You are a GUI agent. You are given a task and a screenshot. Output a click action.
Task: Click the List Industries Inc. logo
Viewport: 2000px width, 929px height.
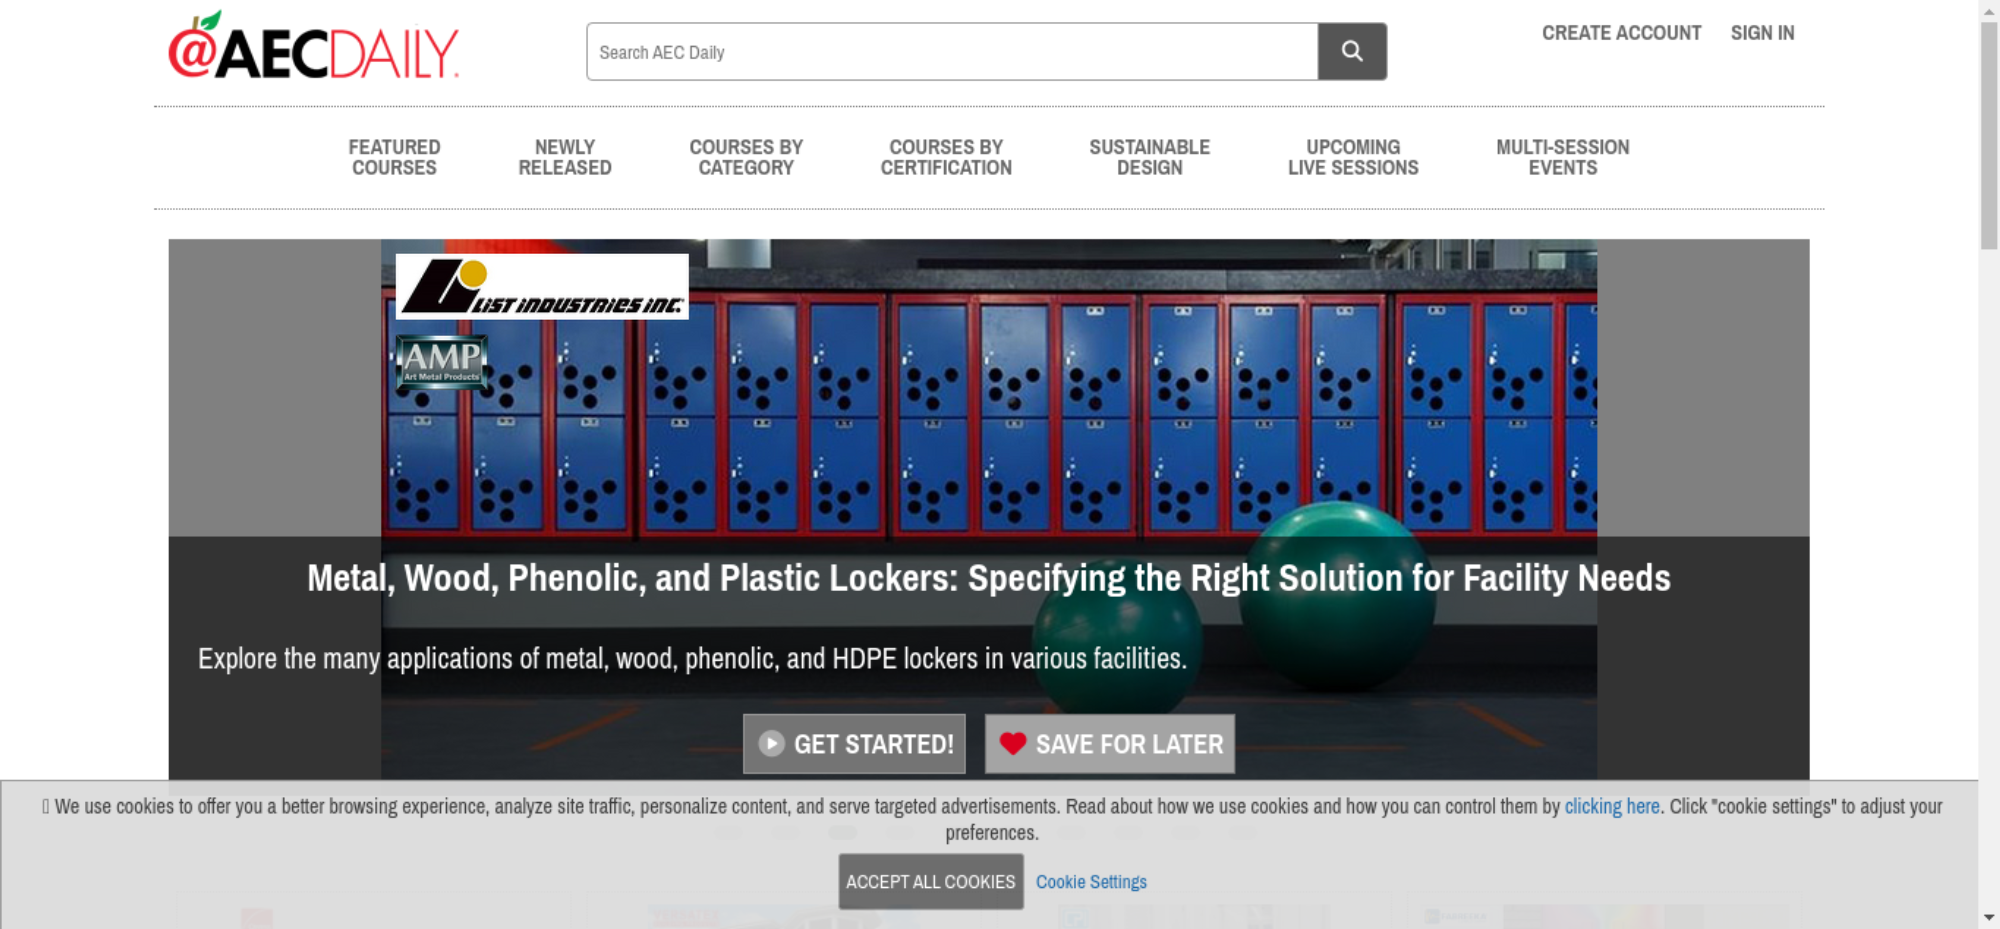coord(542,287)
